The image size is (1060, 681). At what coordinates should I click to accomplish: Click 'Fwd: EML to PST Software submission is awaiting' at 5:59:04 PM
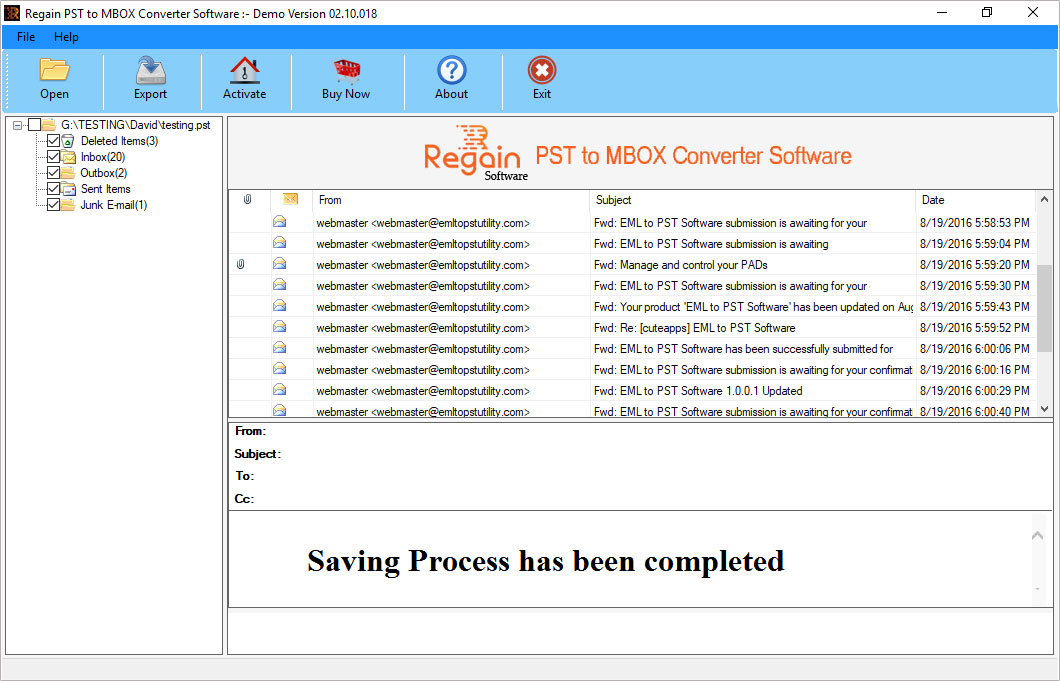710,243
